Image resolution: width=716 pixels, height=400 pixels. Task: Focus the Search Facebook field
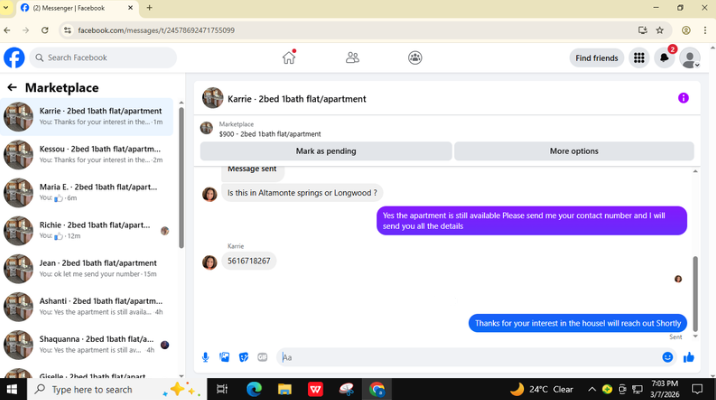coord(103,58)
